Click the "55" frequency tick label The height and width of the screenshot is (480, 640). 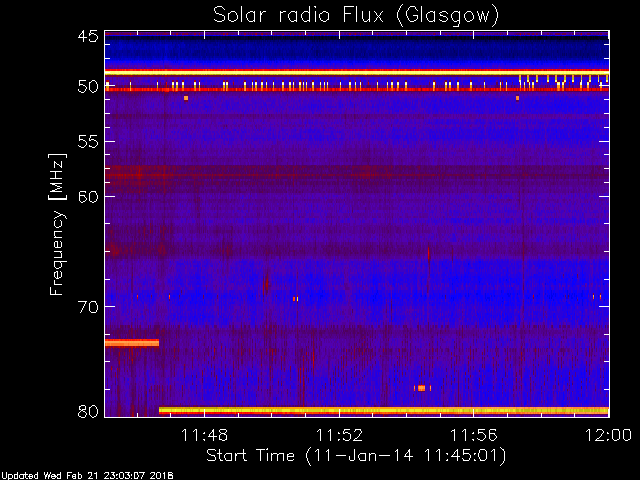click(x=89, y=142)
